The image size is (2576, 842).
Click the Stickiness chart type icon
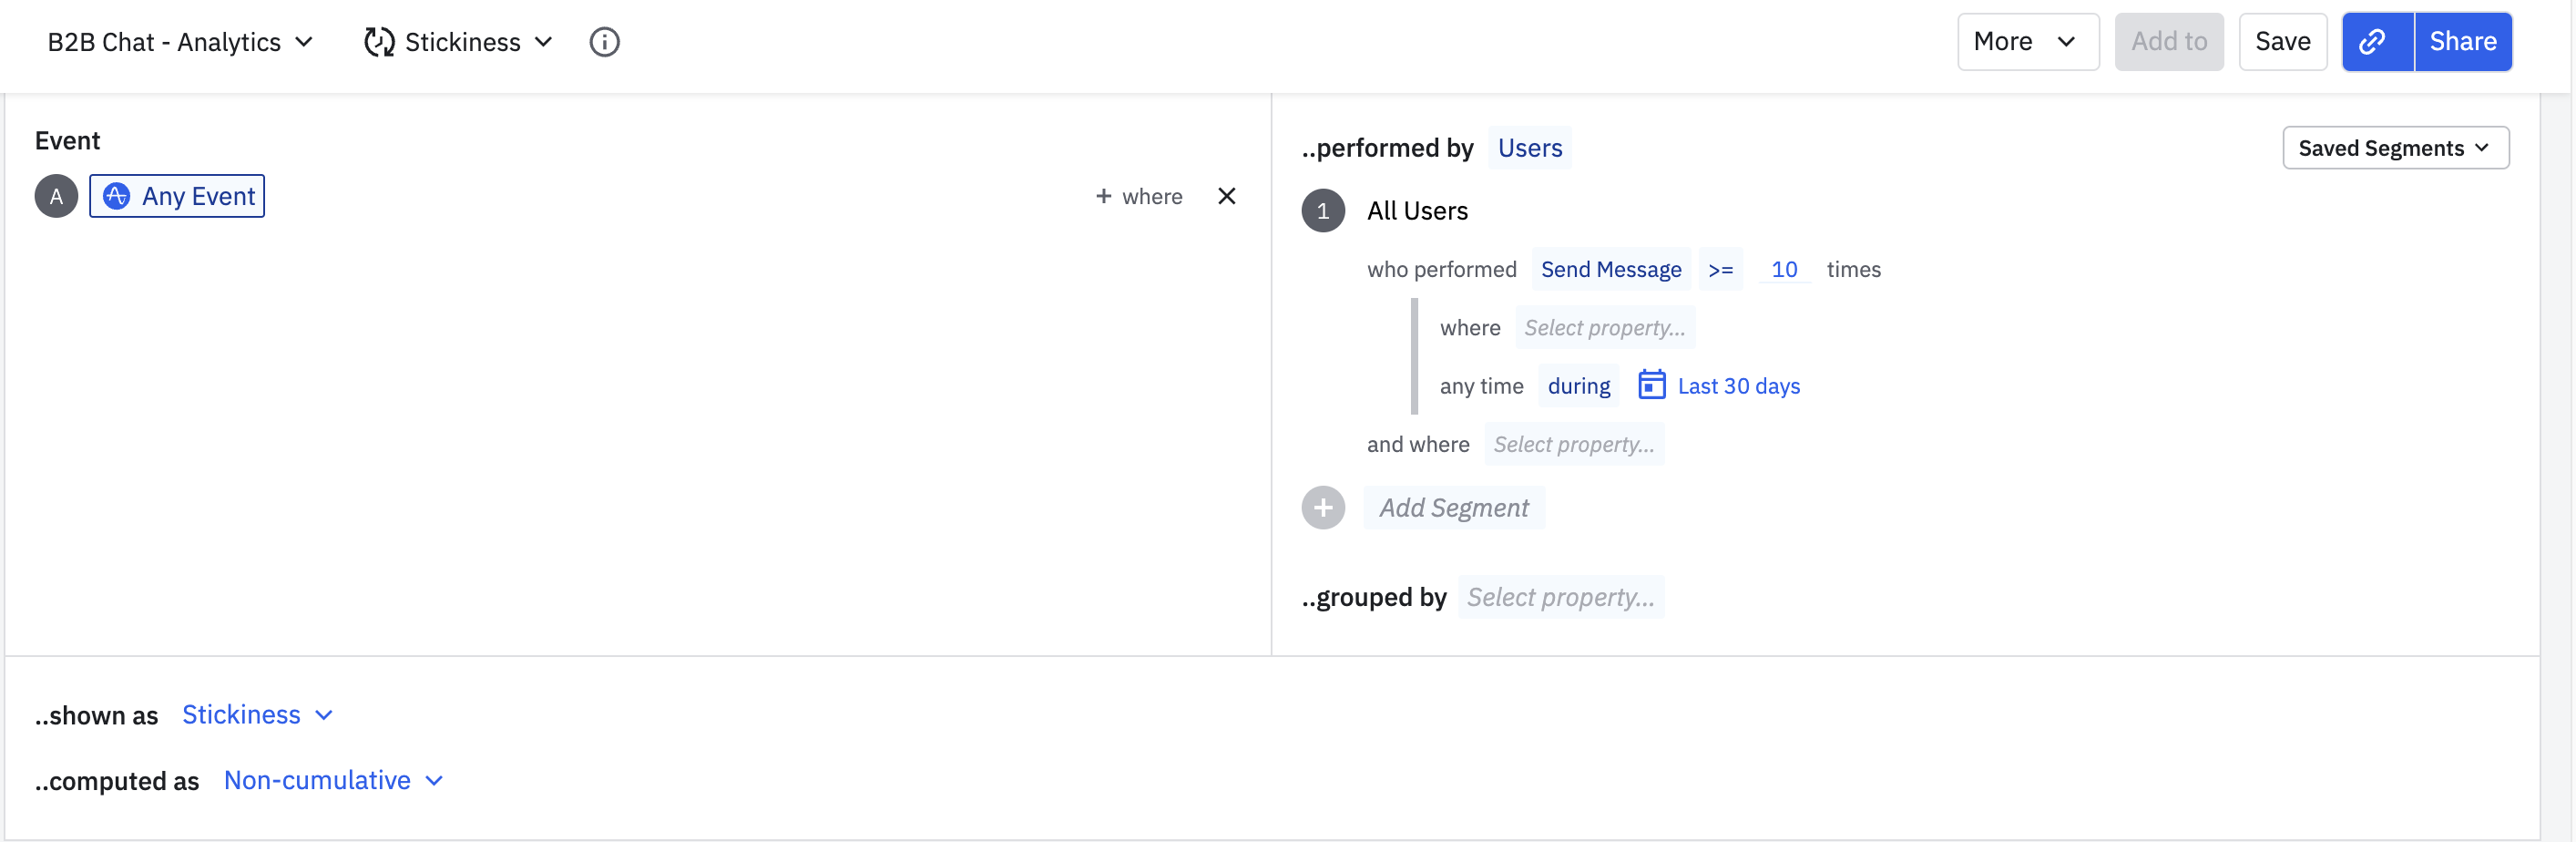[x=379, y=42]
